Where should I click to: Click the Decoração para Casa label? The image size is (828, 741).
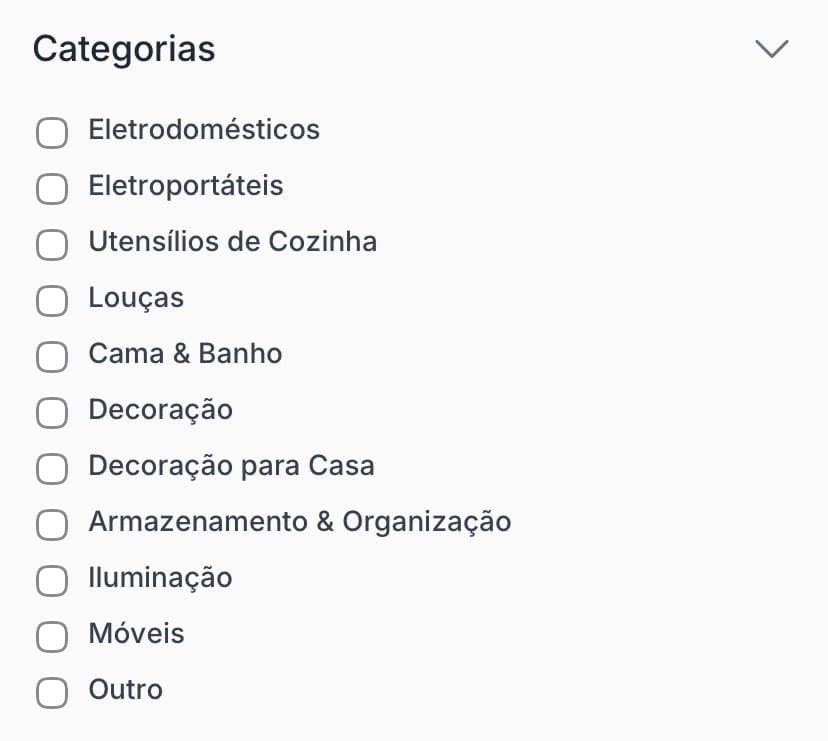[231, 466]
